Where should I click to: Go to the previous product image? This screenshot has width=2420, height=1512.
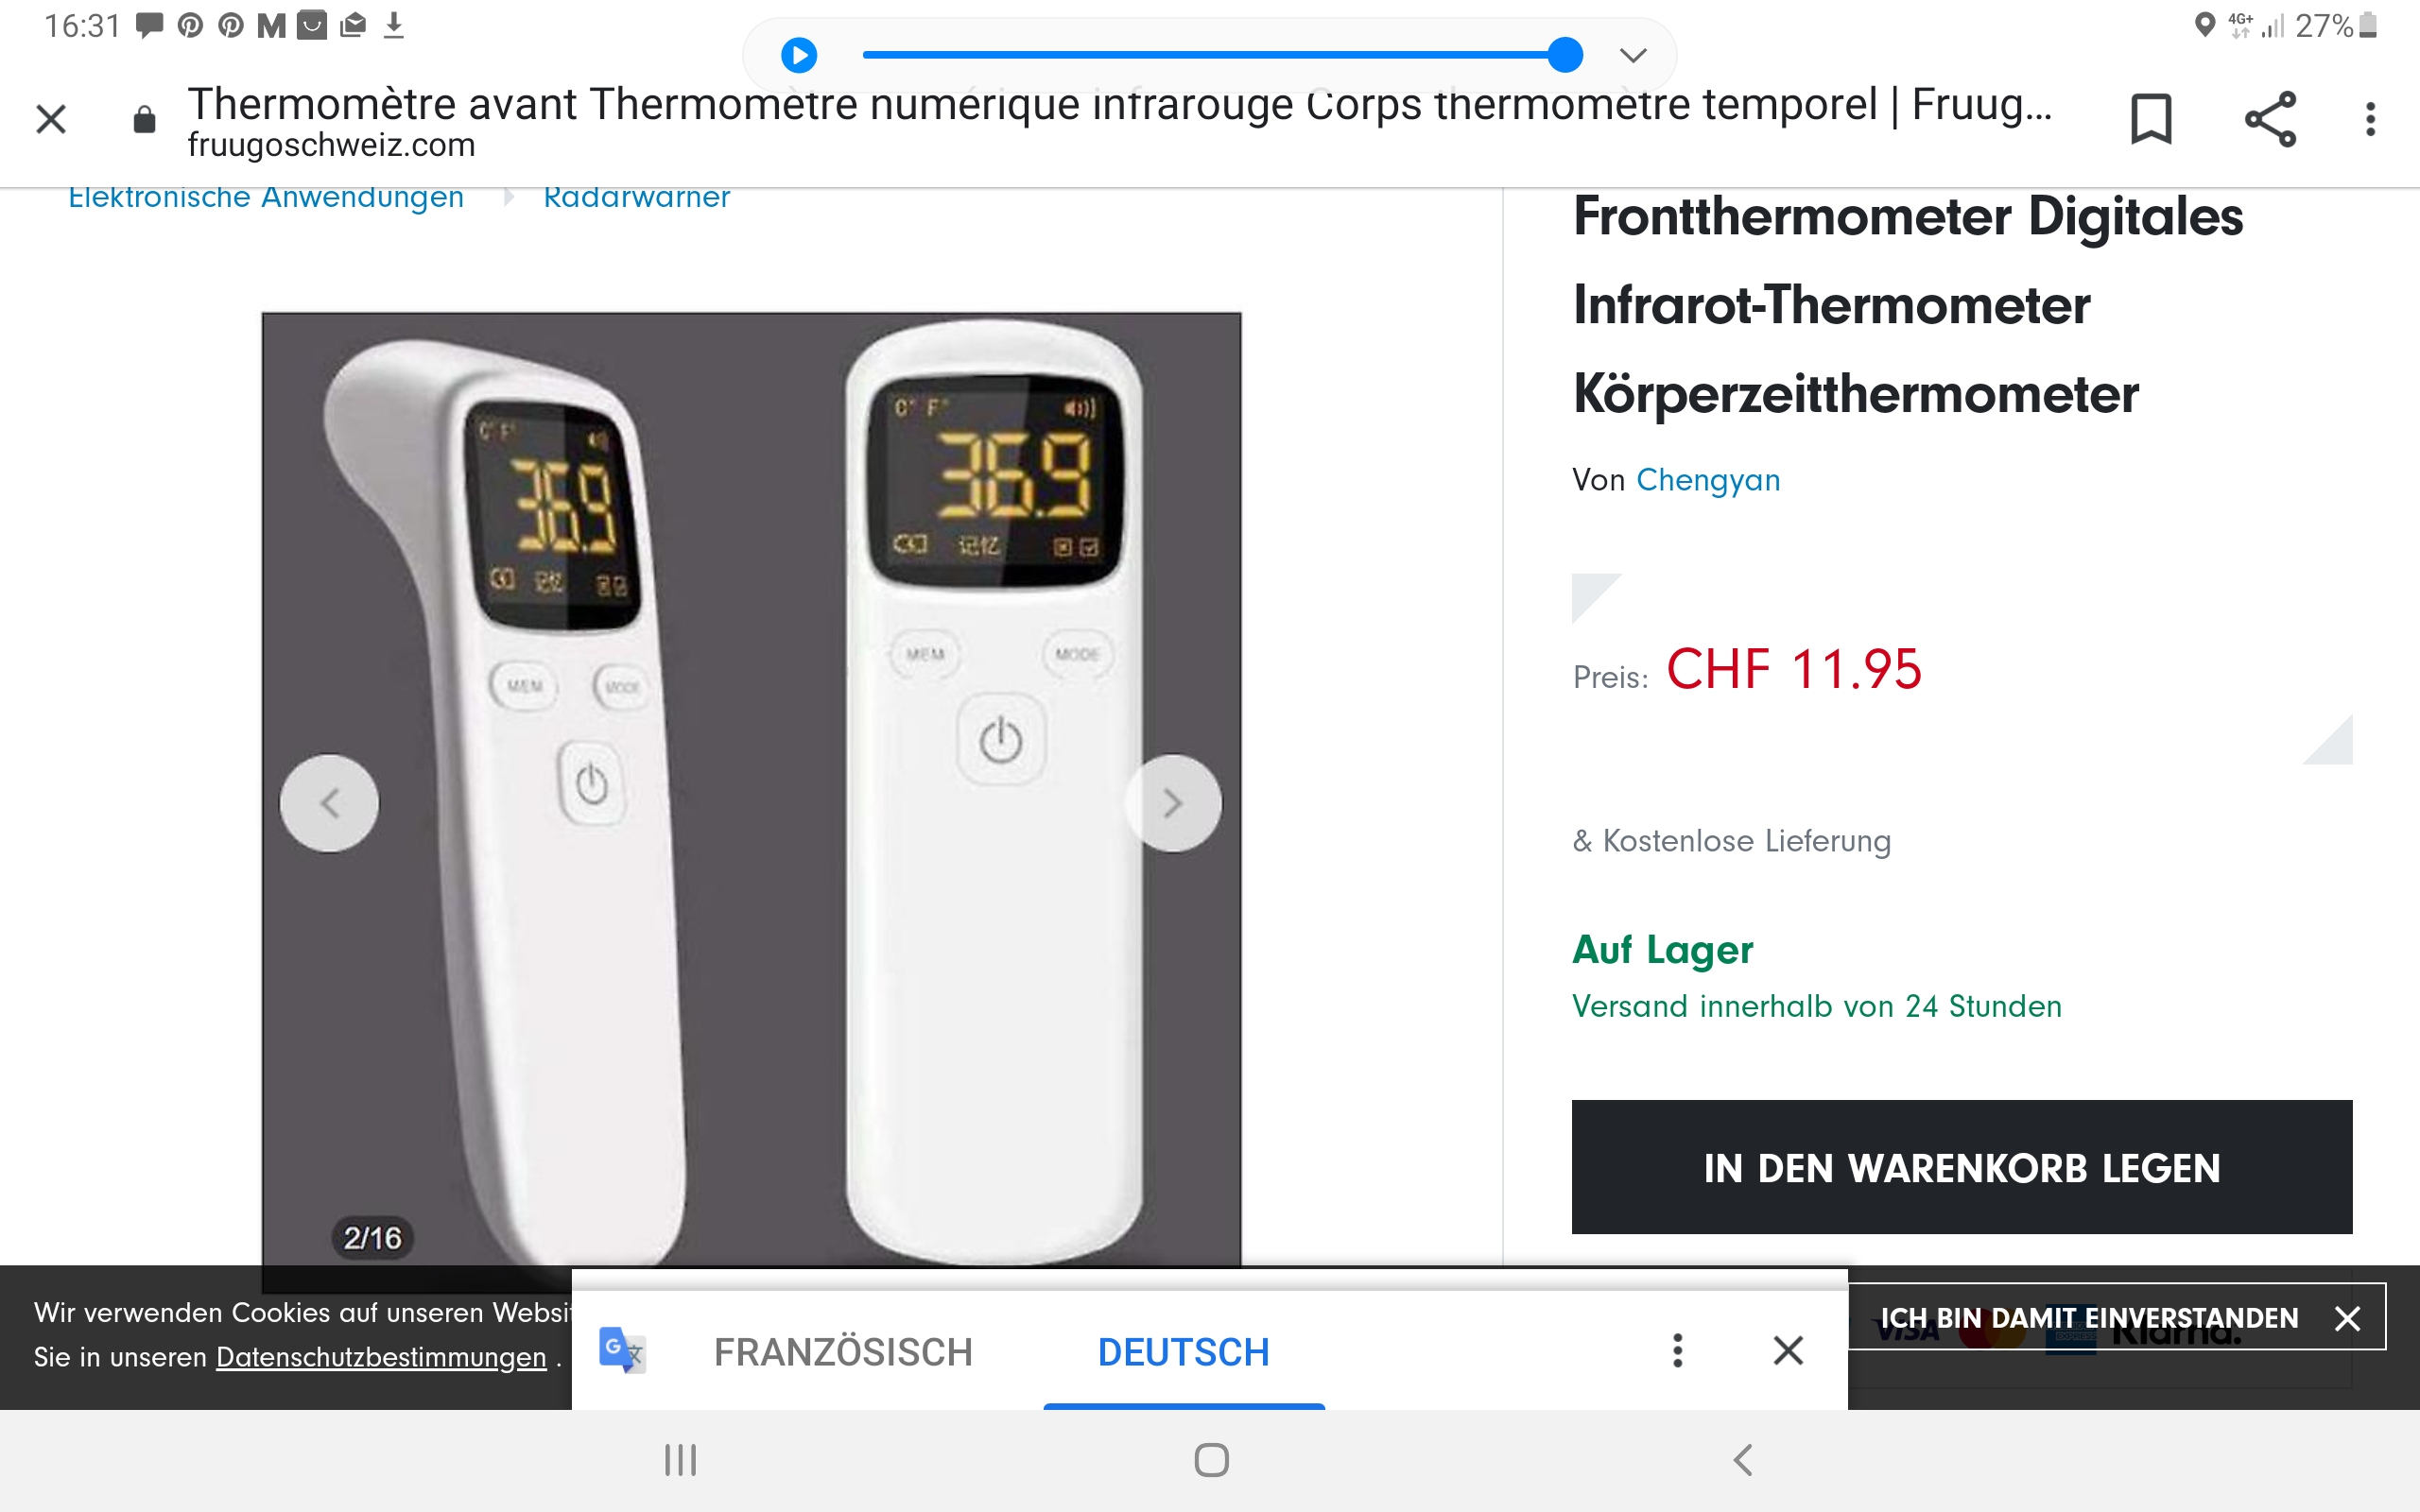pyautogui.click(x=329, y=803)
